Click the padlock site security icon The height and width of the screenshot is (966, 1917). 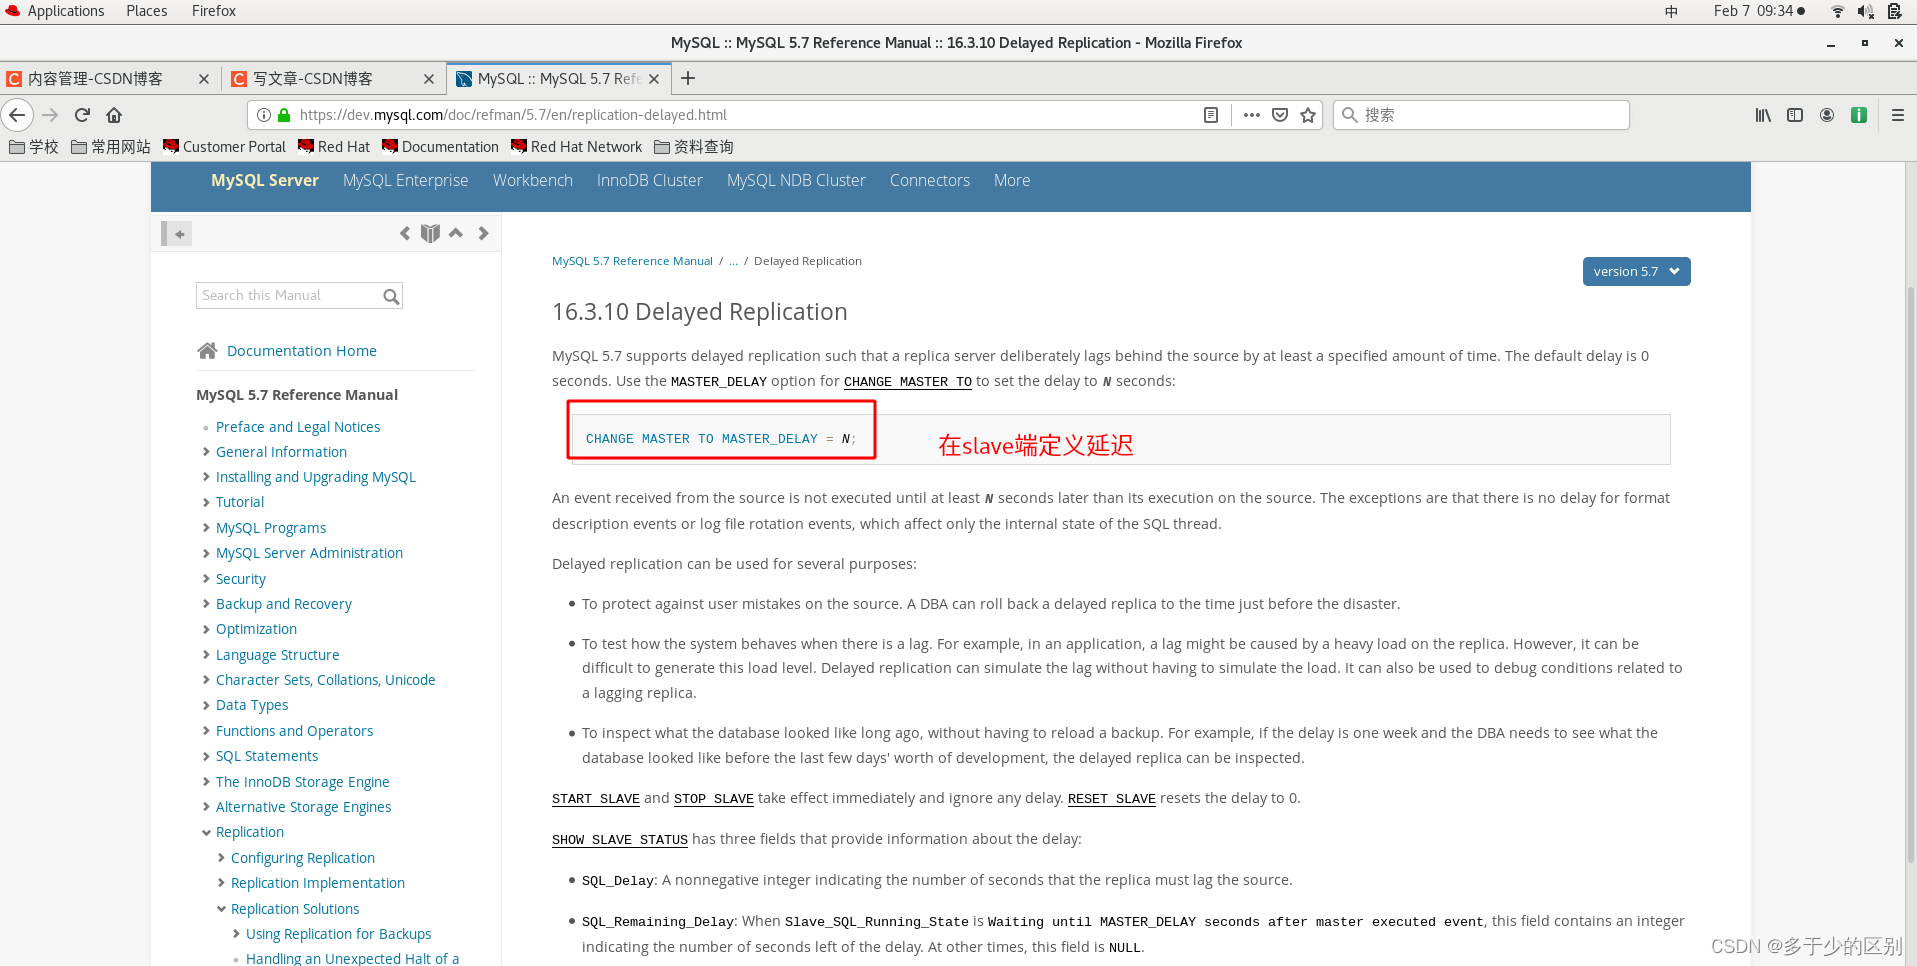tap(284, 115)
